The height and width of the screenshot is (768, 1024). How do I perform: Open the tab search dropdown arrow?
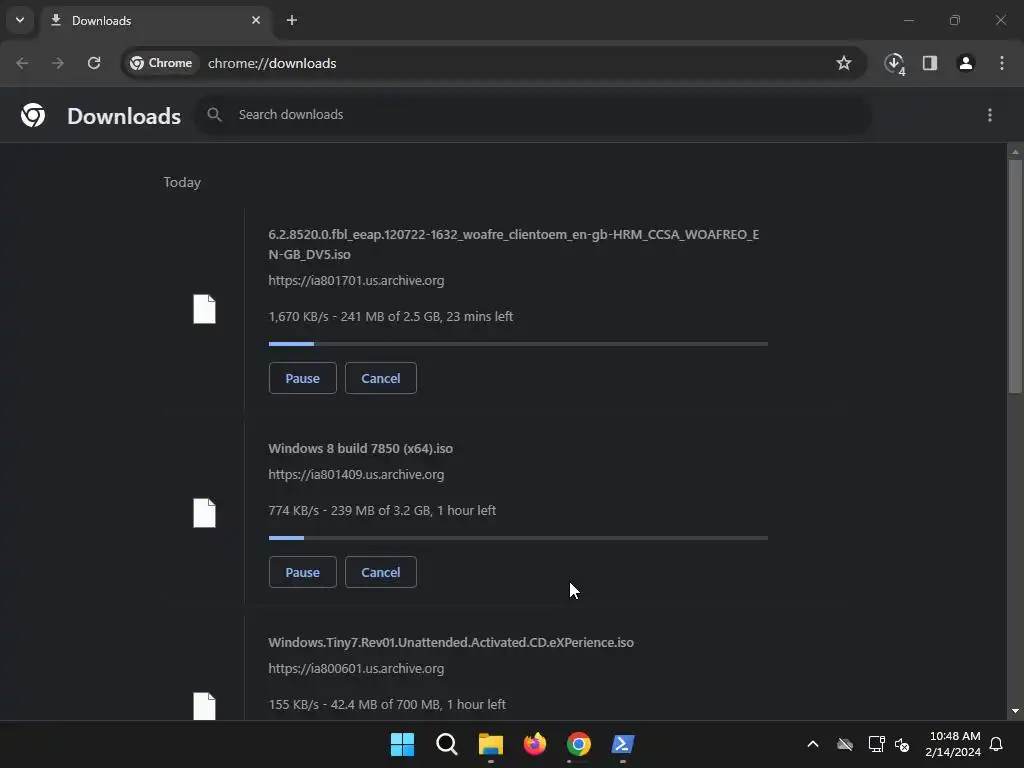point(20,20)
